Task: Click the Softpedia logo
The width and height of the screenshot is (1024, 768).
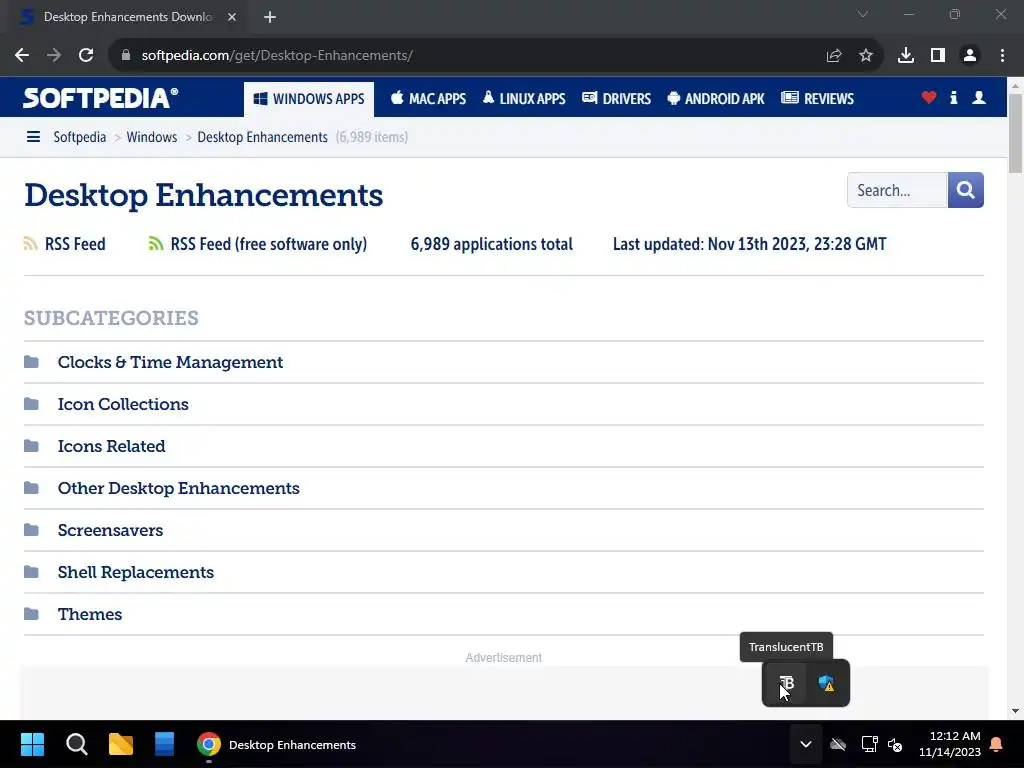Action: 101,98
